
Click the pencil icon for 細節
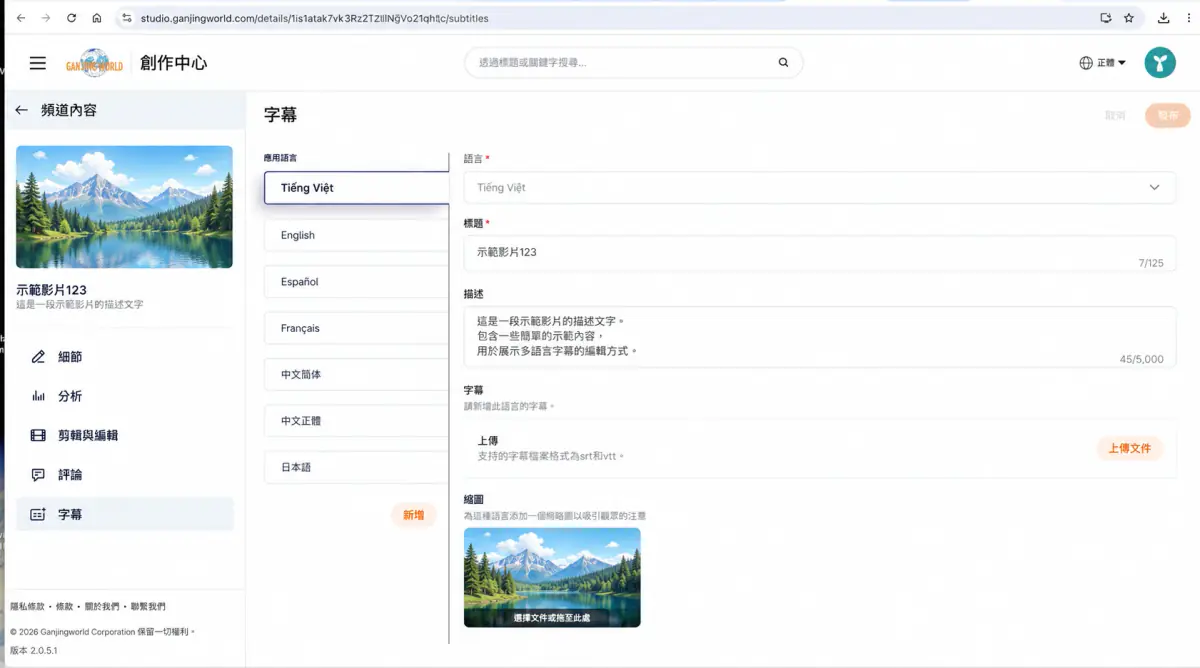click(38, 357)
